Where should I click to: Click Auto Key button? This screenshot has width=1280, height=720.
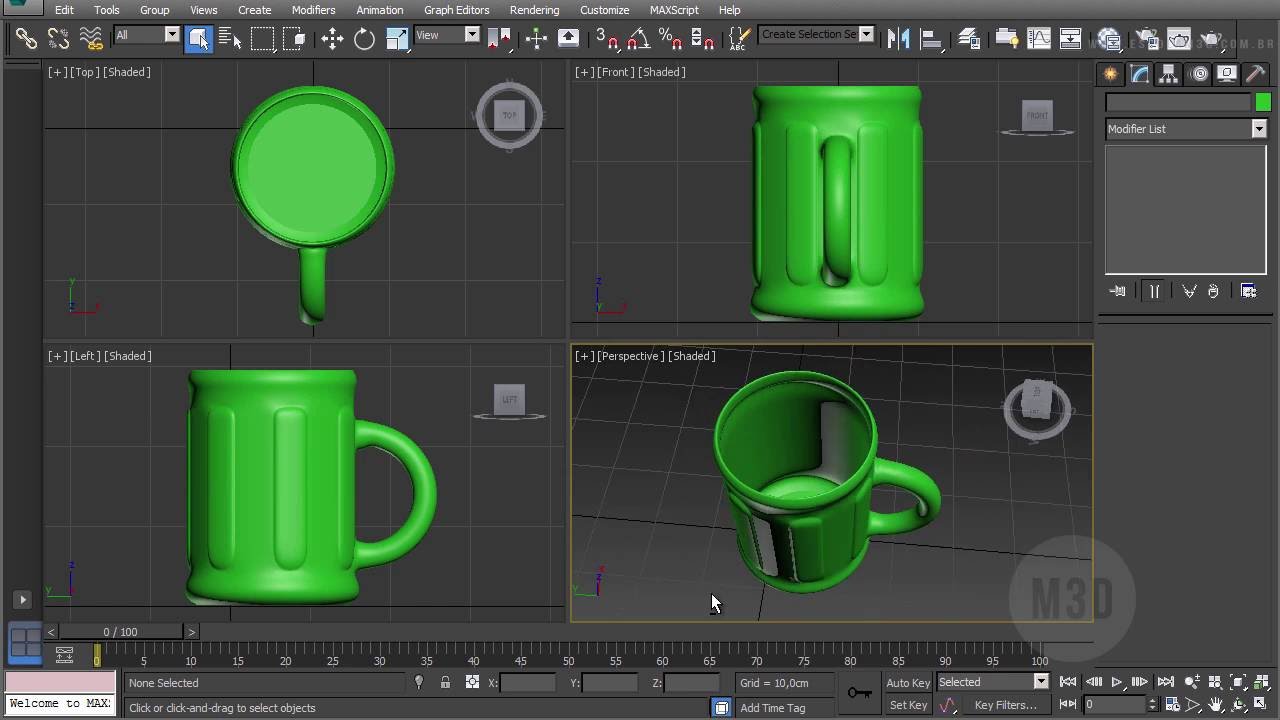[908, 683]
